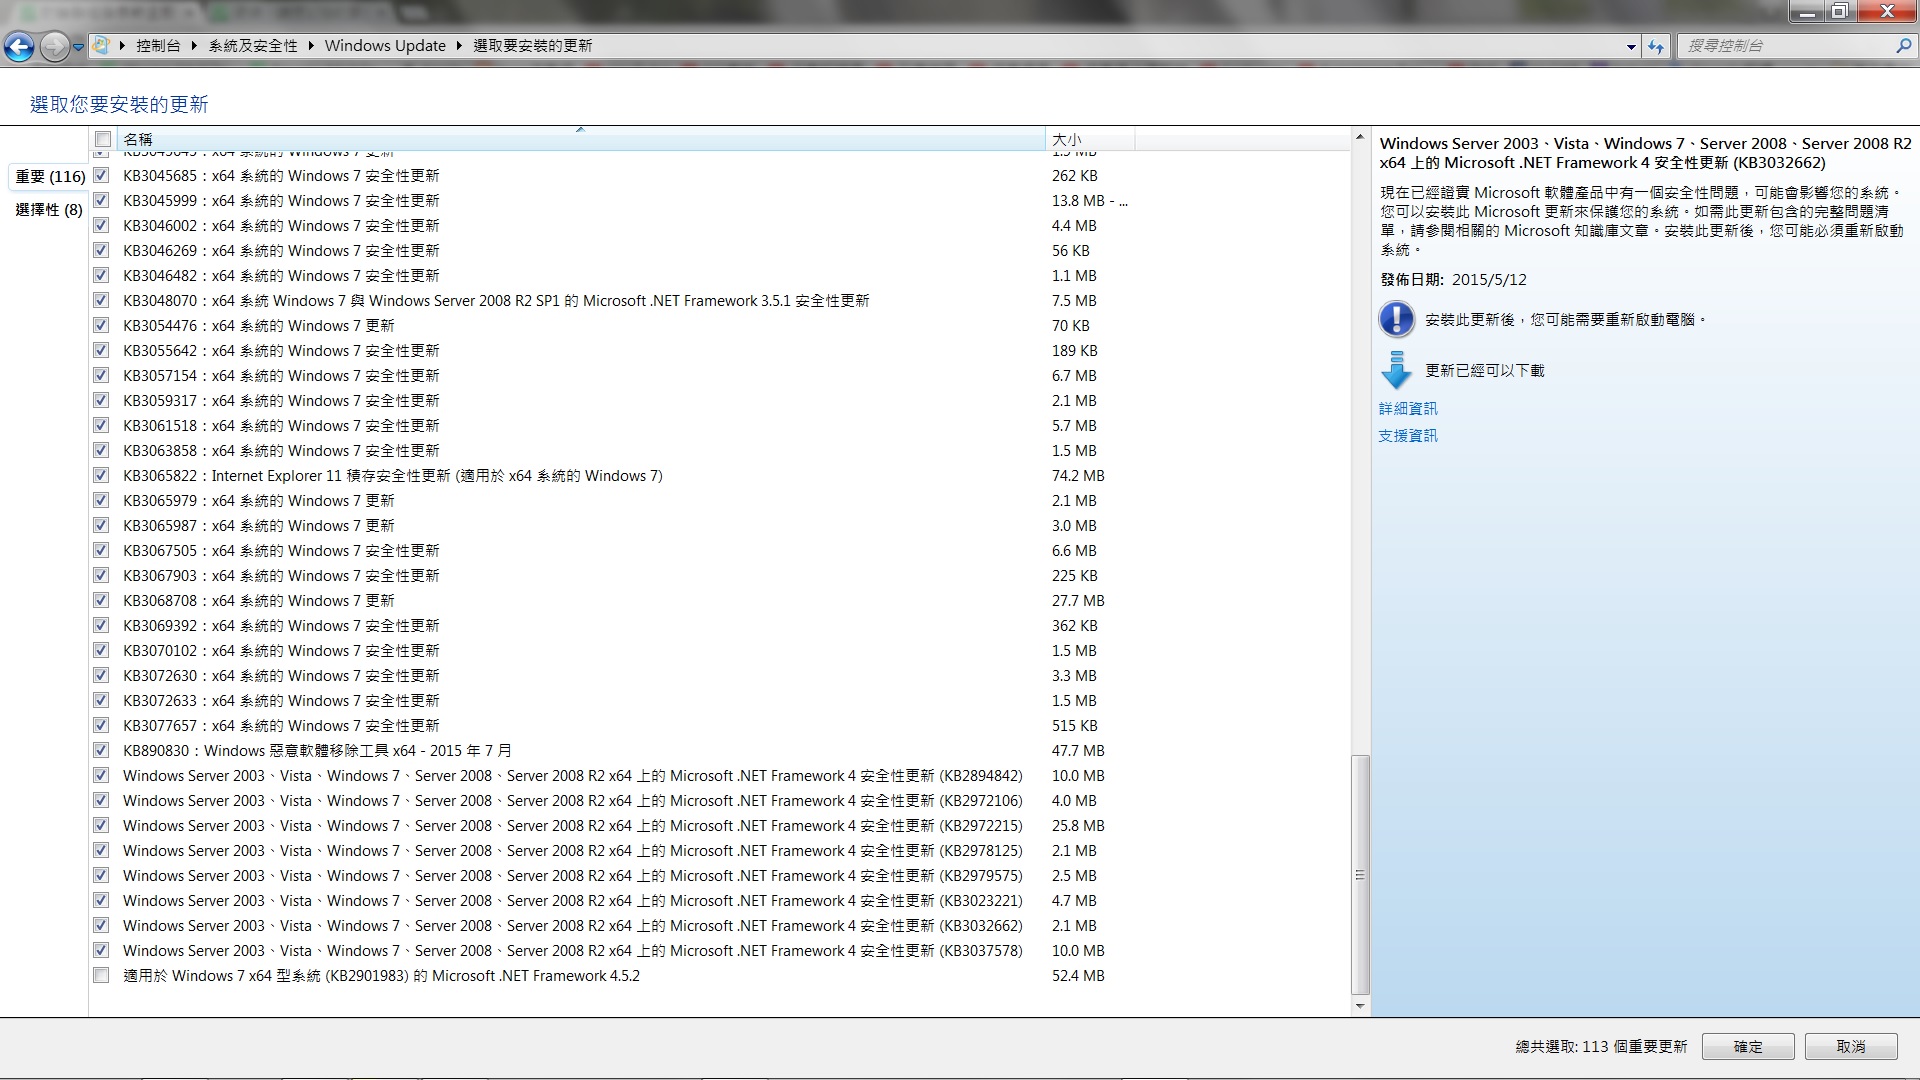This screenshot has width=1920, height=1080.
Task: Go to 控制台 breadcrumb
Action: coord(158,46)
